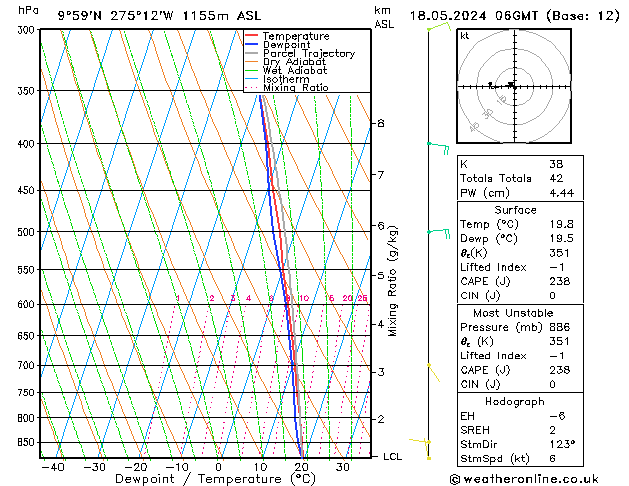
Task: Click the yellow wind barb near 850 hPa
Action: [428, 443]
